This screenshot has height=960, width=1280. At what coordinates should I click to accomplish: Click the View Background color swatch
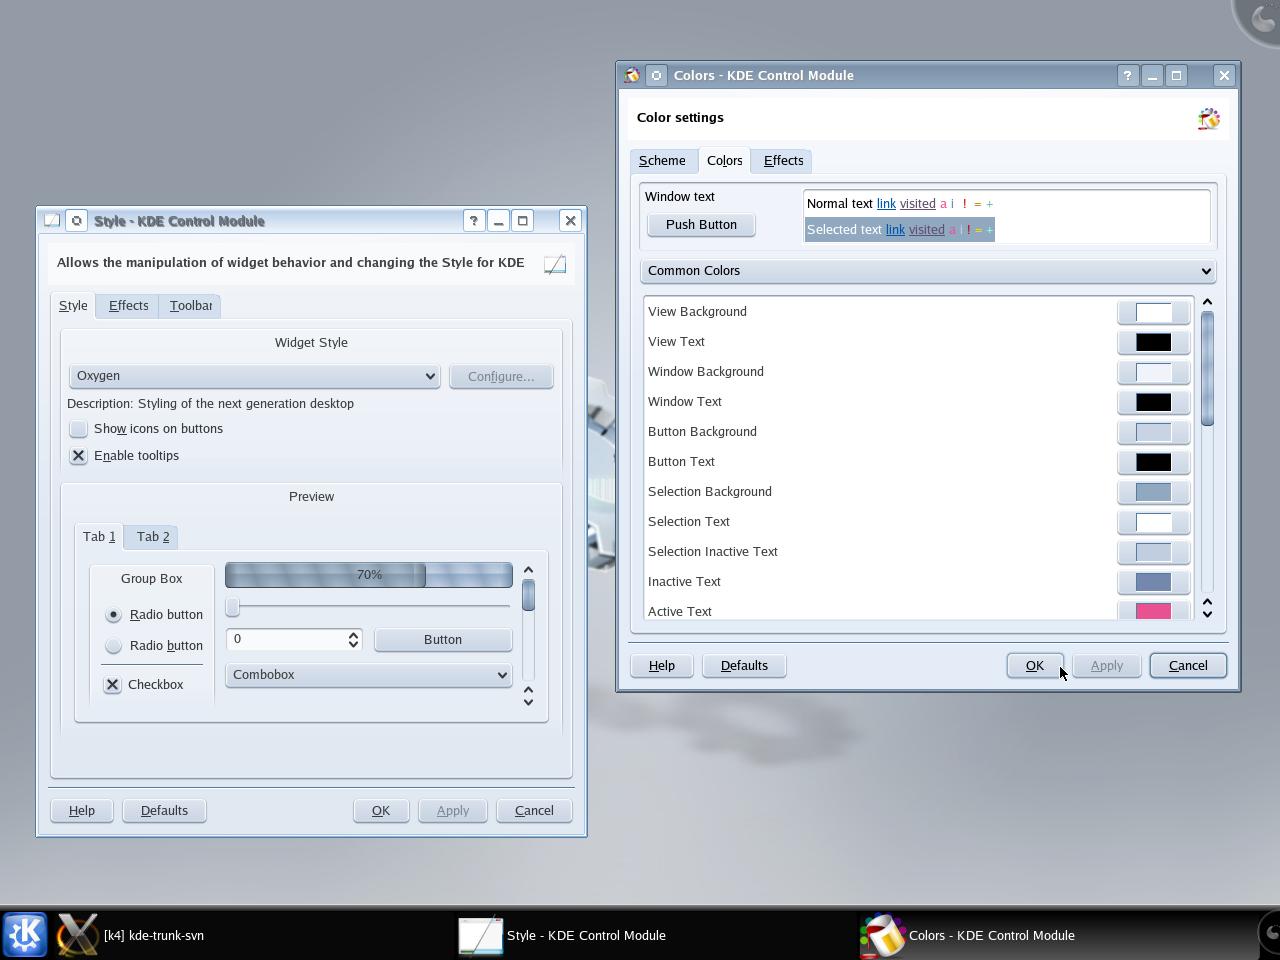click(x=1153, y=312)
